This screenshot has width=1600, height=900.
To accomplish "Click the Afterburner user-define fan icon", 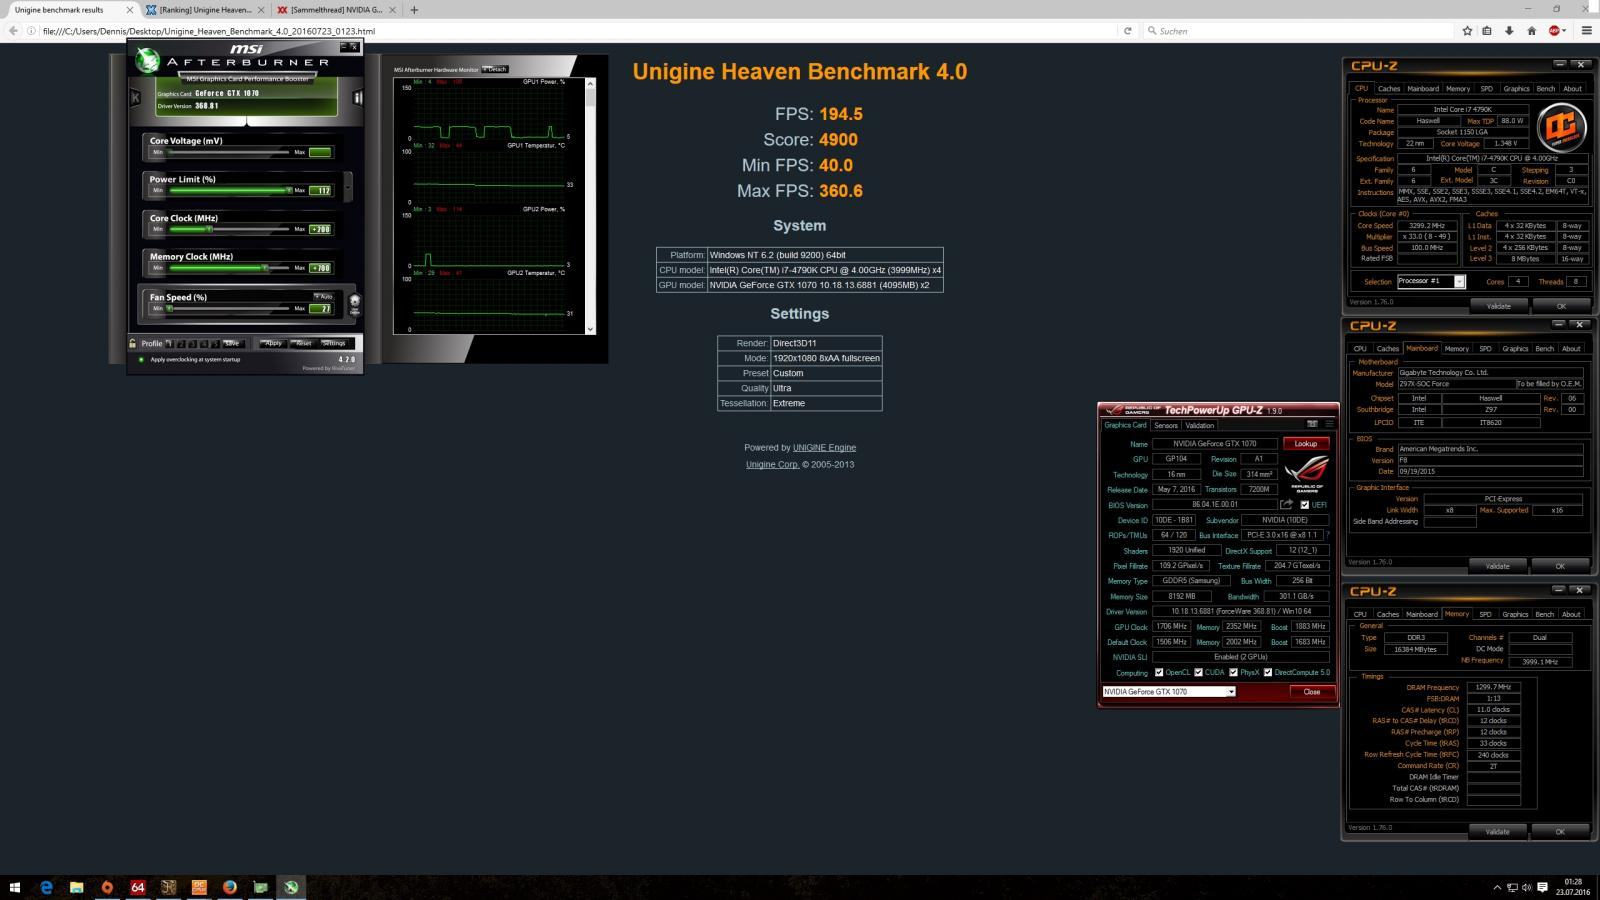I will (x=354, y=304).
